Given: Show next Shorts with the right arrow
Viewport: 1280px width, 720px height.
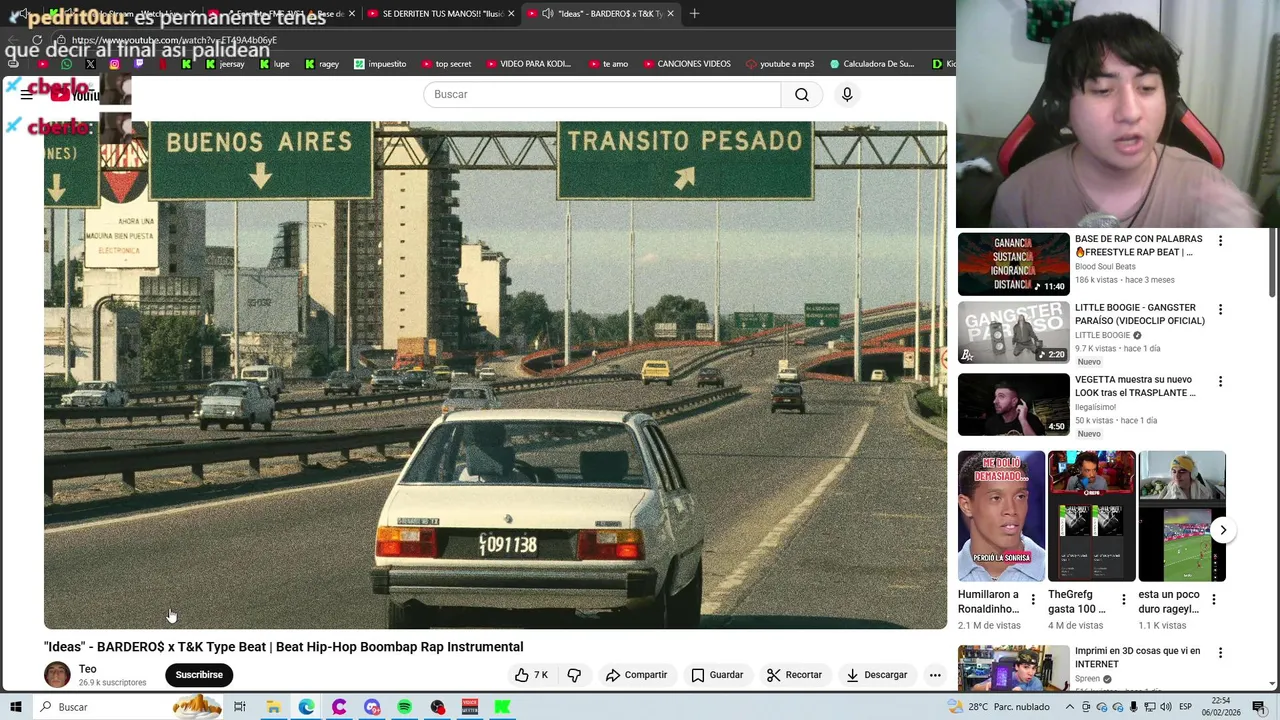Looking at the screenshot, I should pos(1222,530).
